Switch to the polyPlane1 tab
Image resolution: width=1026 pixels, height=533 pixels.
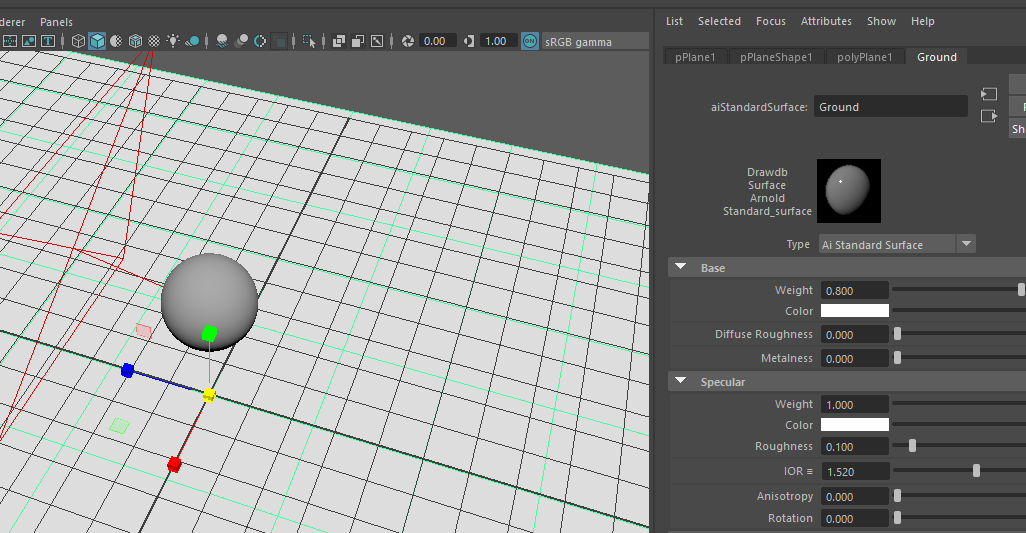864,57
